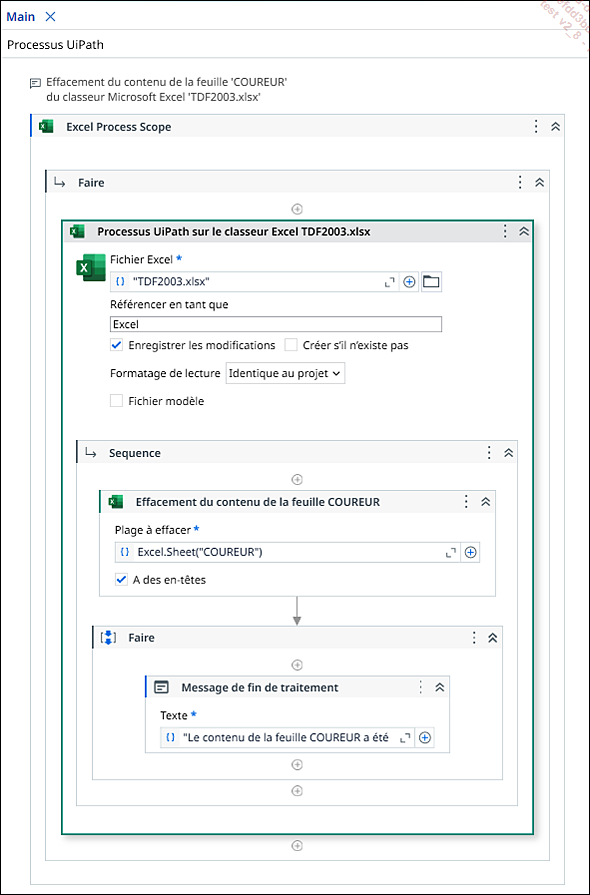
Task: Click the Fichier Excel path field
Action: point(254,281)
